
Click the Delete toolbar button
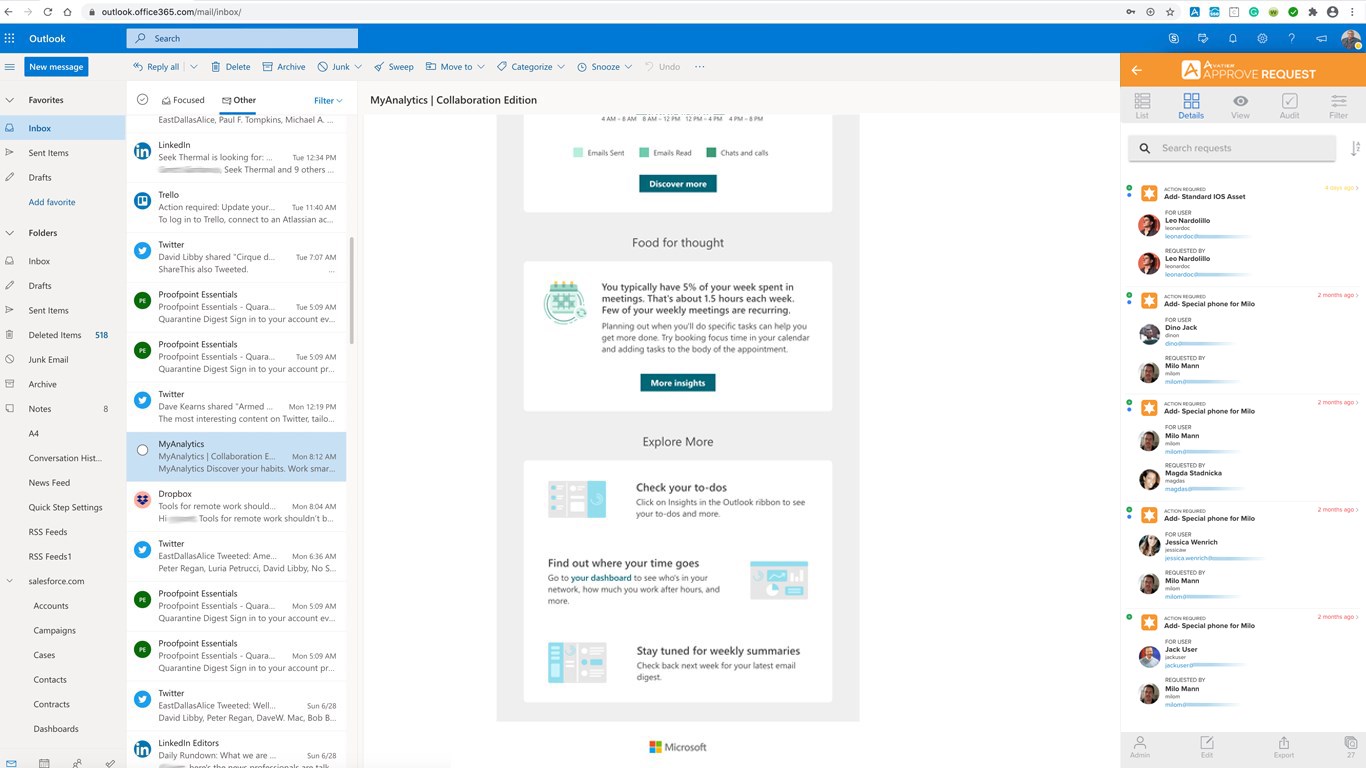coord(230,67)
